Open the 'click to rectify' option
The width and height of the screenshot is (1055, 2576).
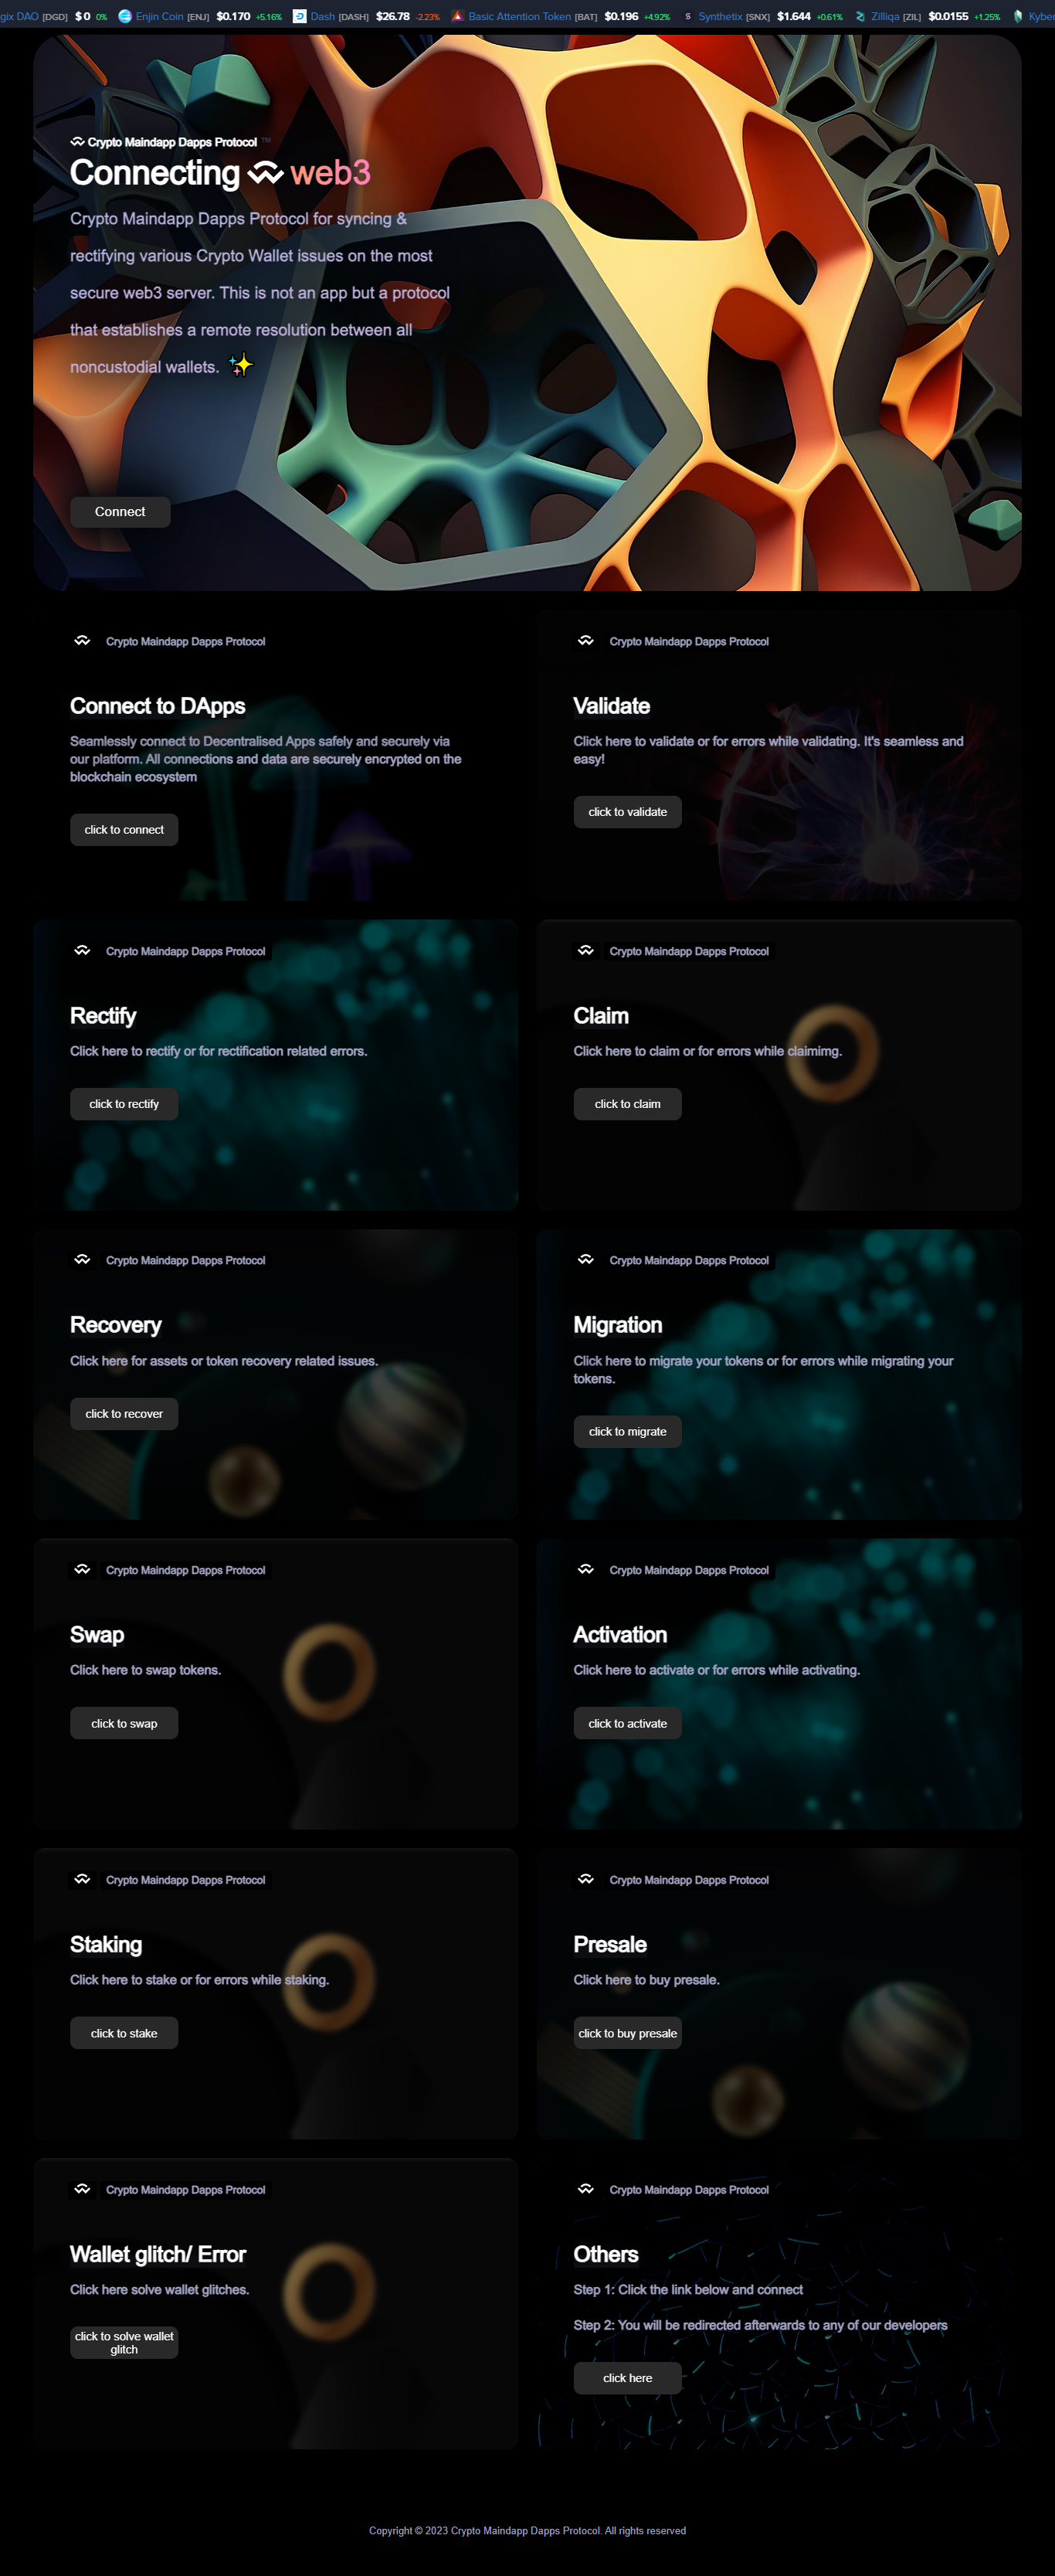pyautogui.click(x=124, y=1104)
